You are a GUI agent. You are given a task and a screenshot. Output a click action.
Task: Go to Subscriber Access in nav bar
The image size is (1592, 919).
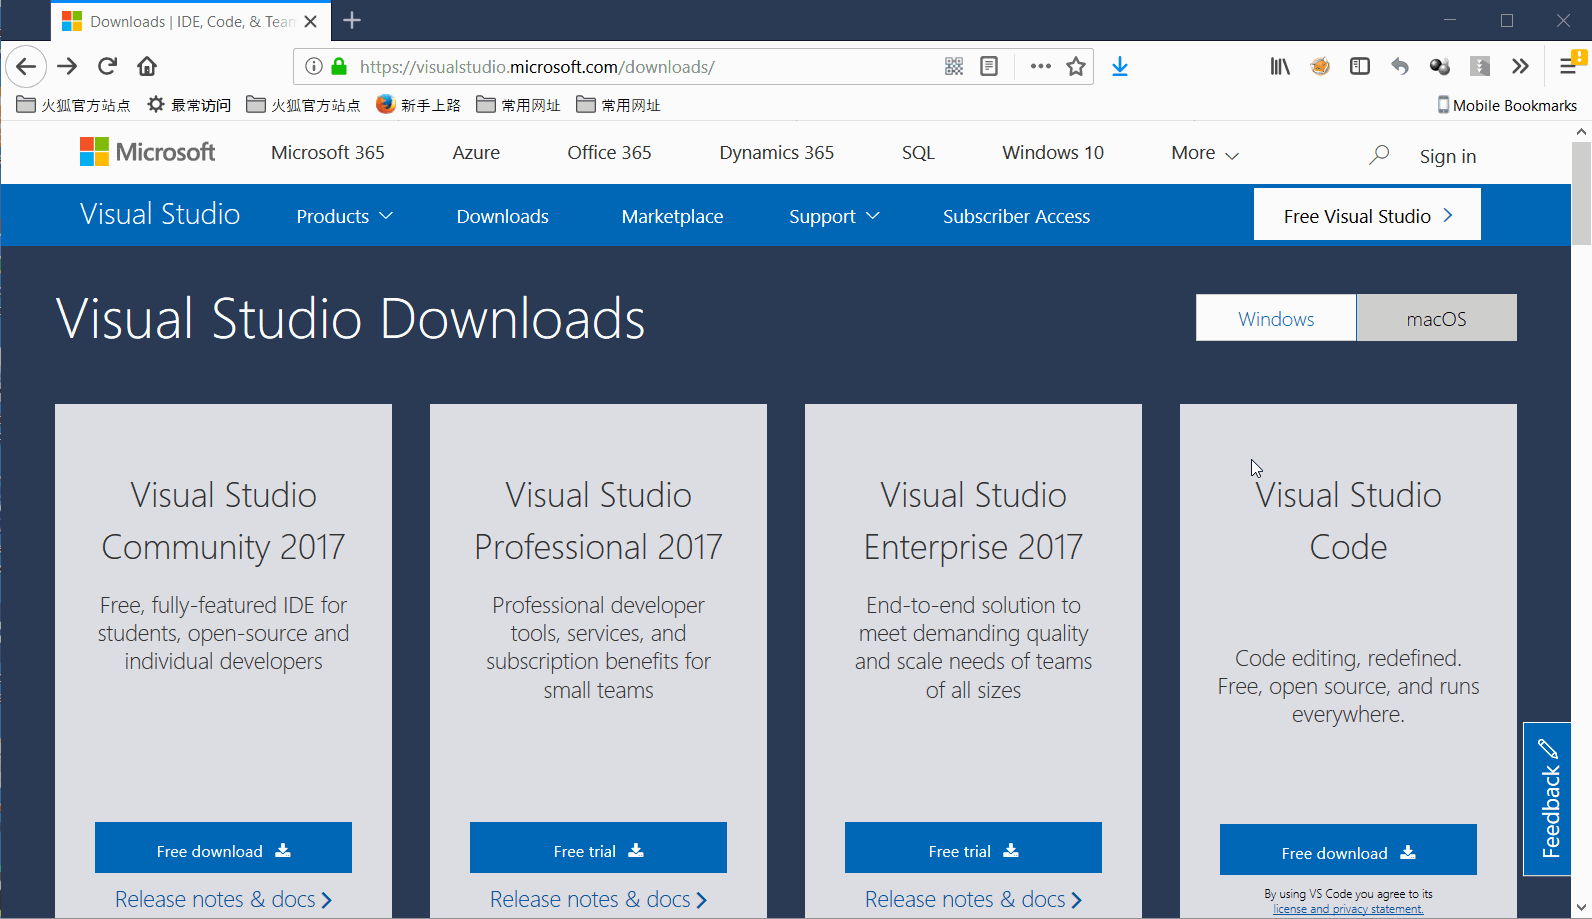point(1016,216)
